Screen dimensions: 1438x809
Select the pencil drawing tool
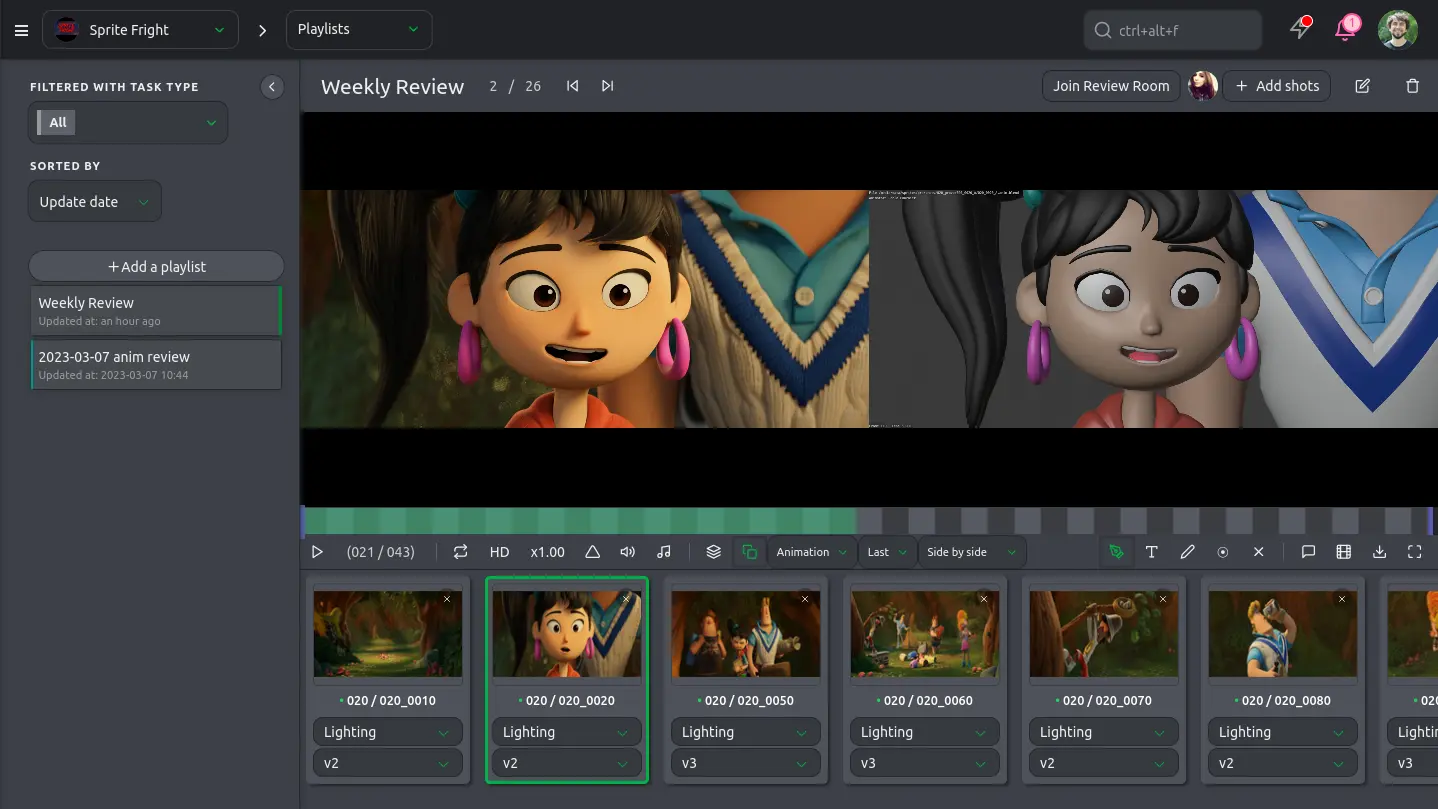pyautogui.click(x=1187, y=552)
